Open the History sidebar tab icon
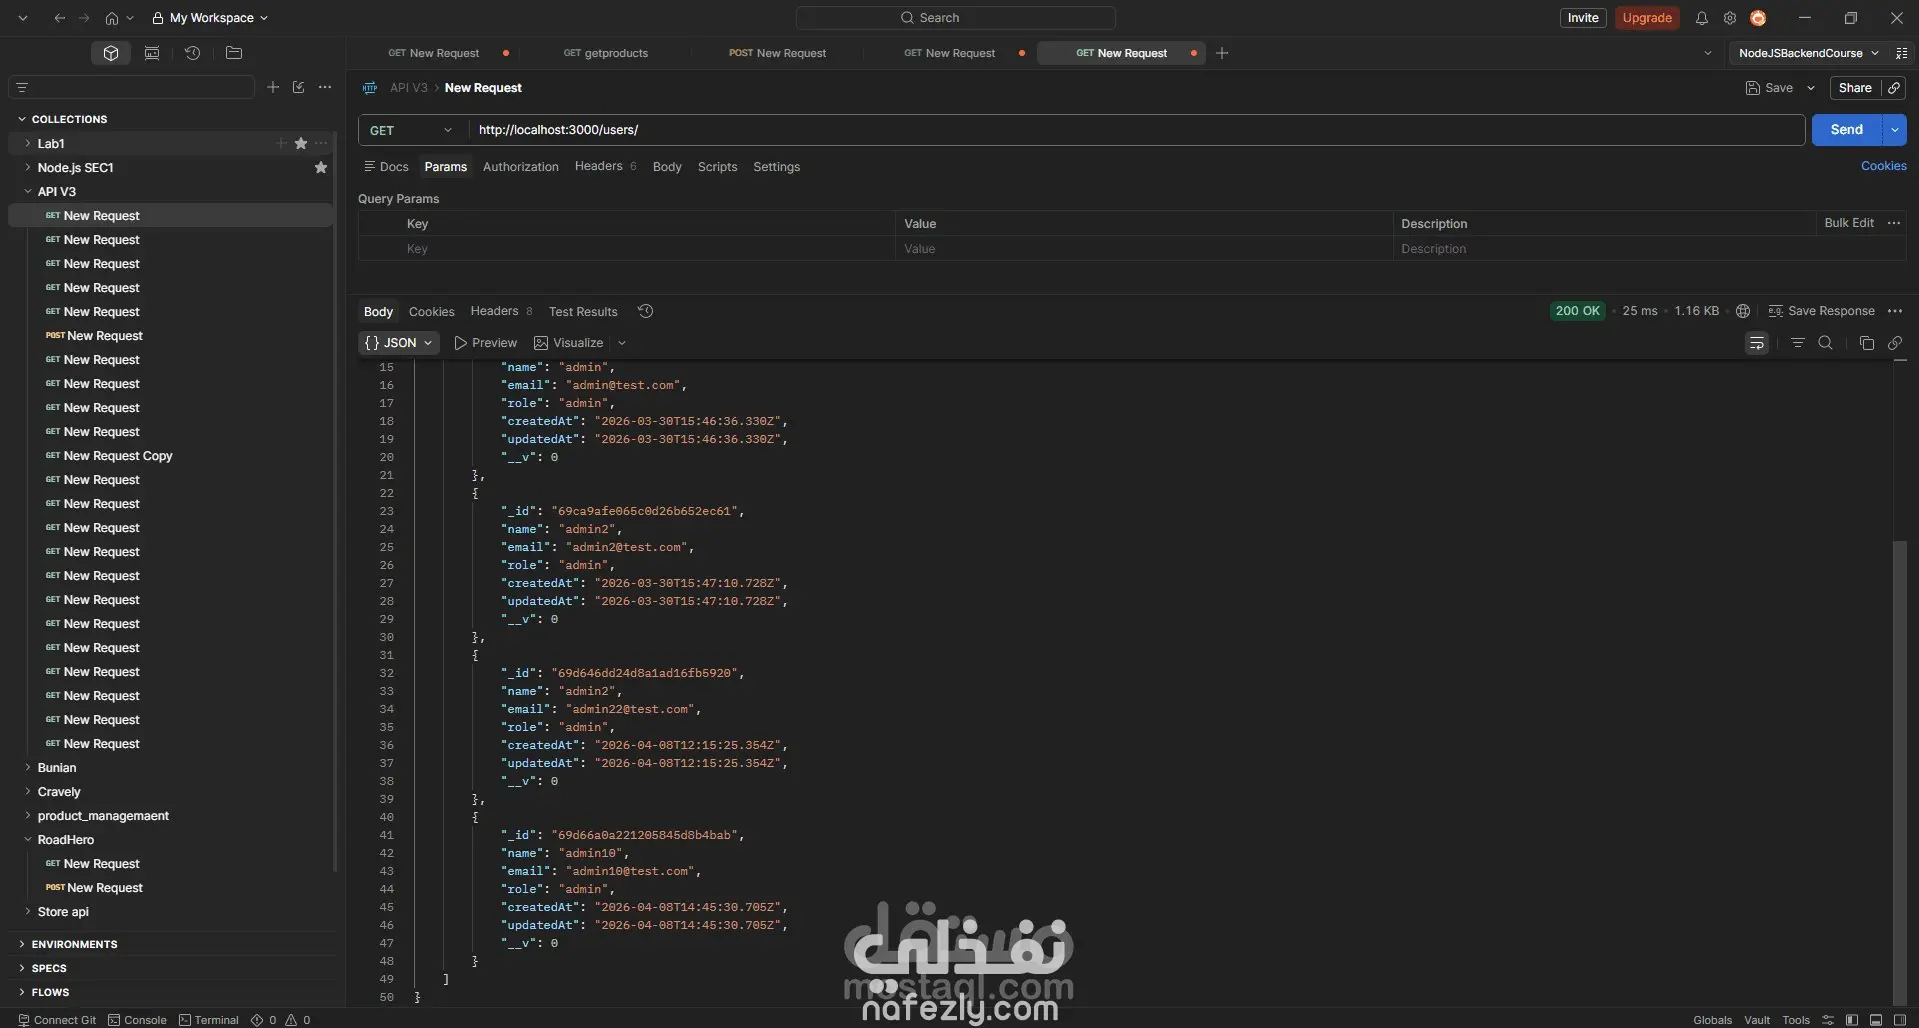 click(192, 53)
